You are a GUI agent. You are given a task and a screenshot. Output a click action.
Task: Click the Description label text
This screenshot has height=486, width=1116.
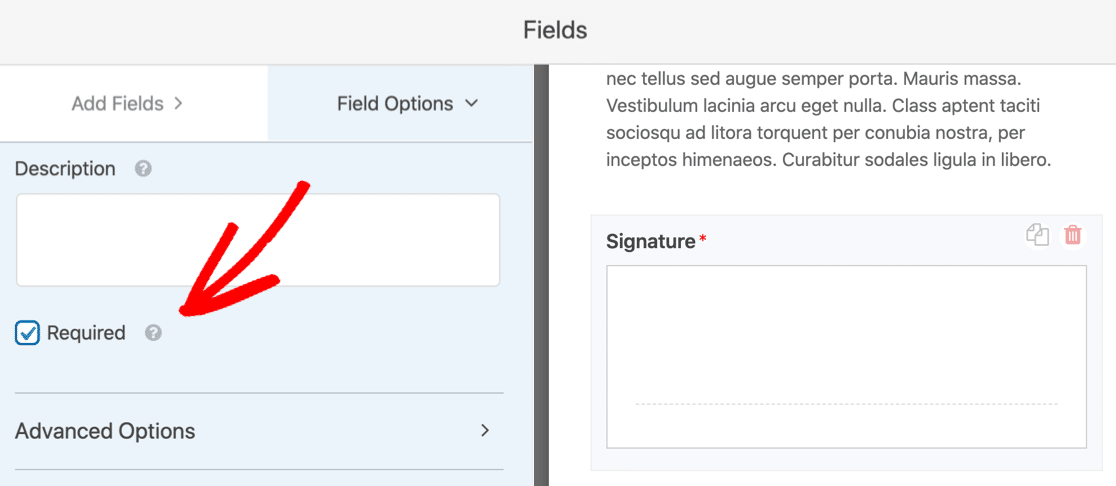(x=65, y=169)
